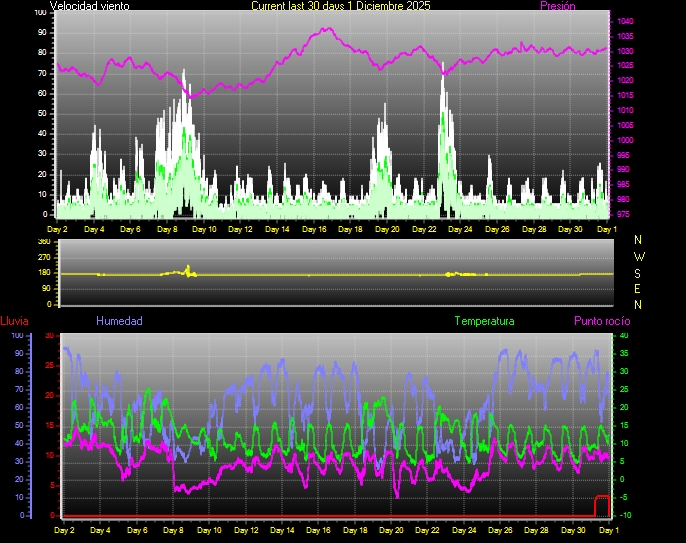Viewport: 686px width, 543px height.
Task: Click the 'Velocidad viento' chart label
Action: tap(89, 6)
